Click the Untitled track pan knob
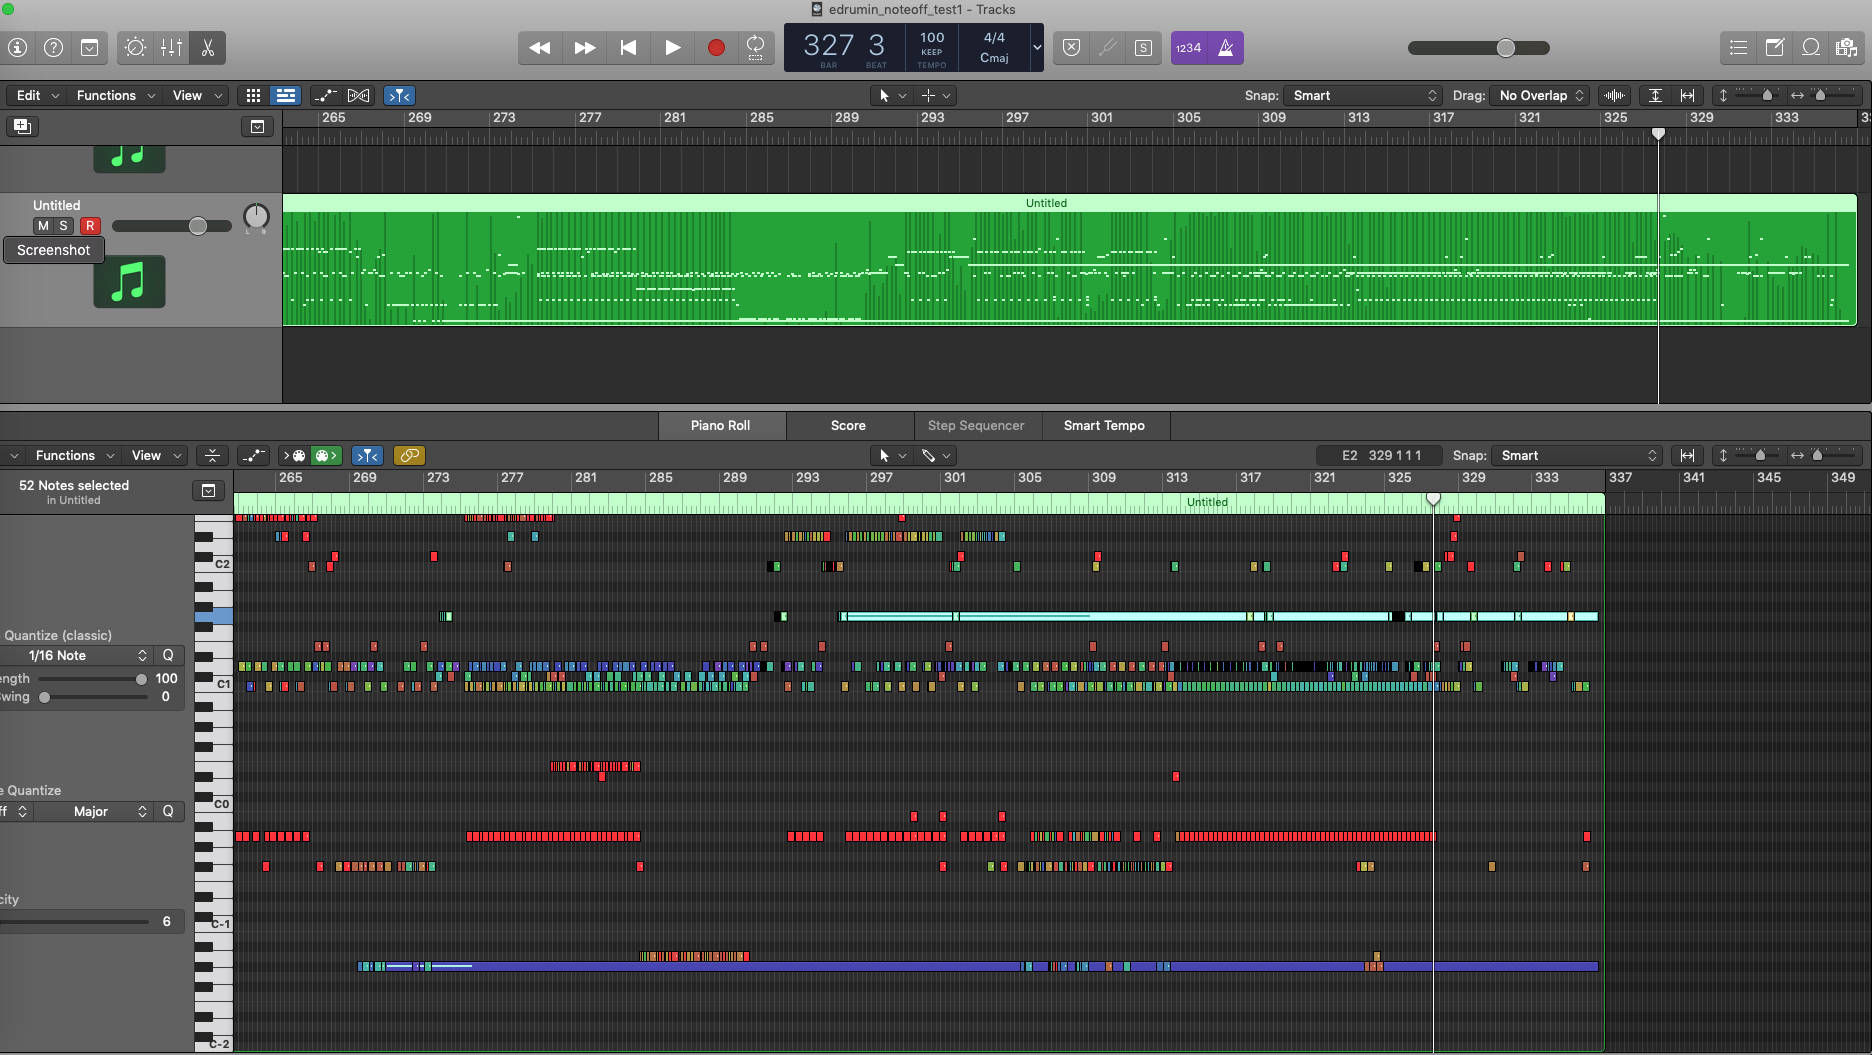 tap(256, 216)
